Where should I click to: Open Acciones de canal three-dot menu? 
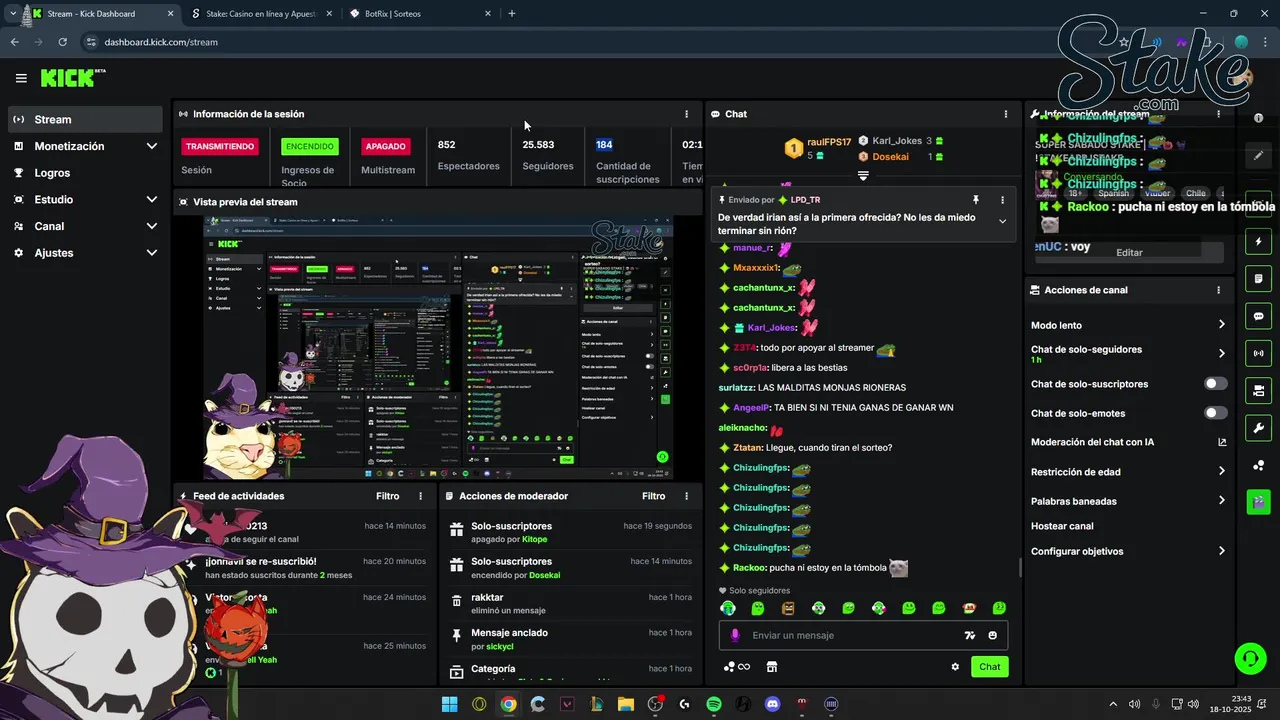[x=1218, y=290]
